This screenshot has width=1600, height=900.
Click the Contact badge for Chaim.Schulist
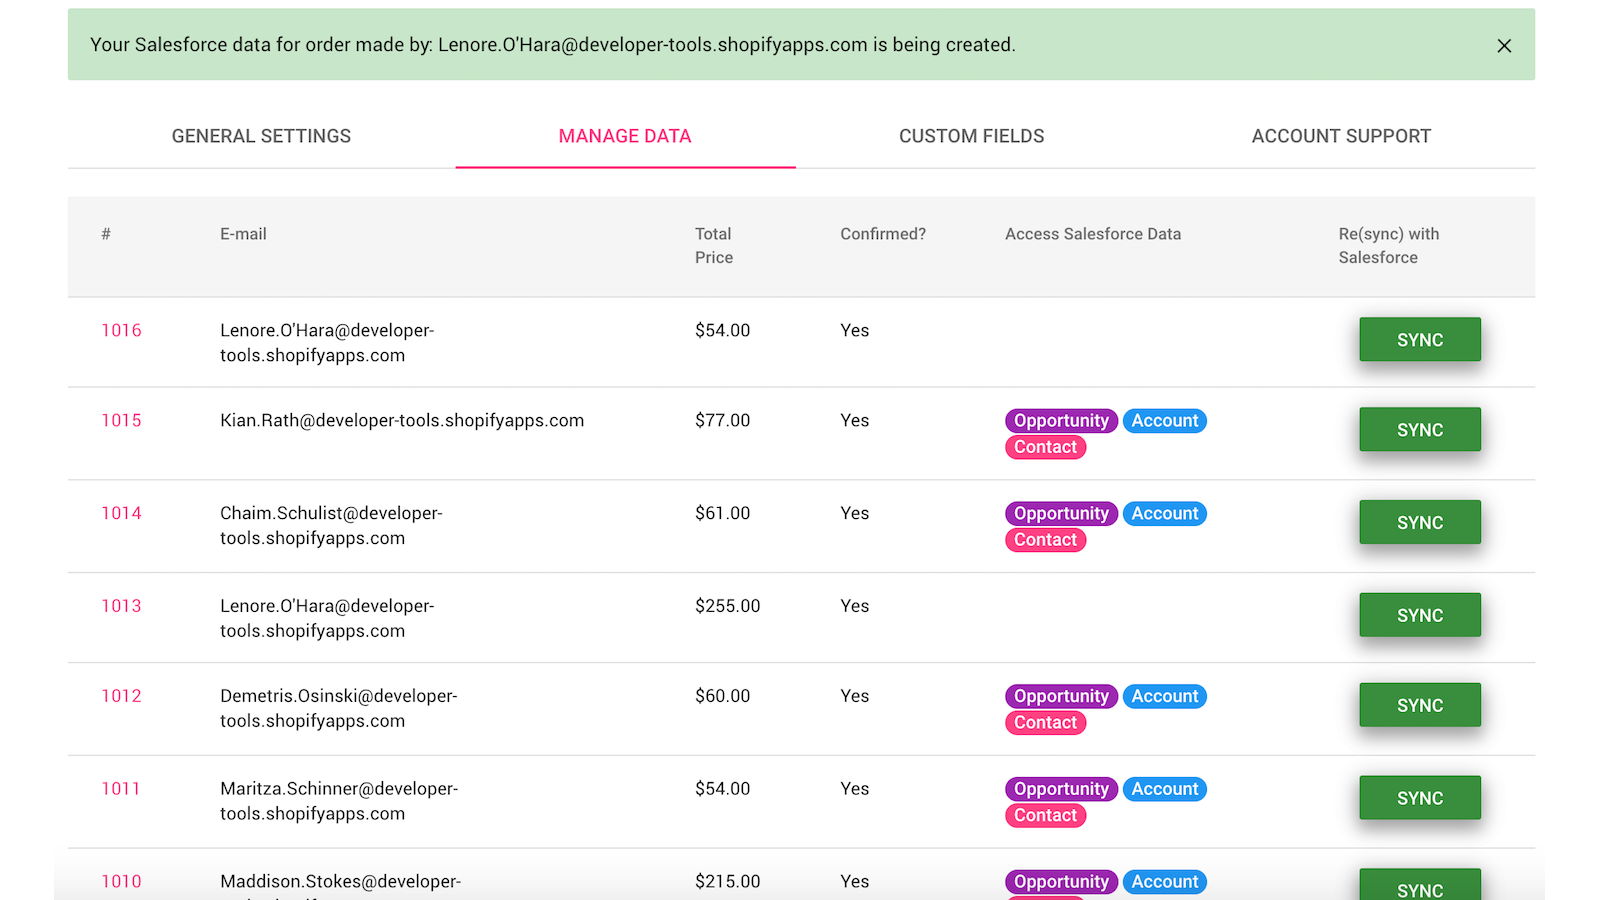coord(1045,540)
